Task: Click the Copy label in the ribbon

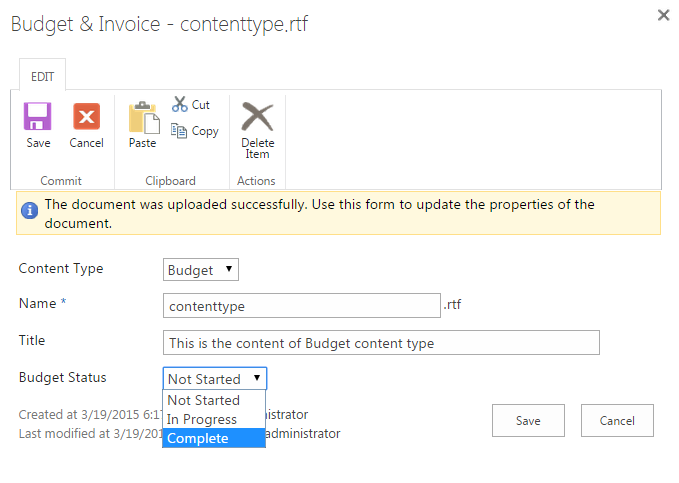Action: point(205,131)
